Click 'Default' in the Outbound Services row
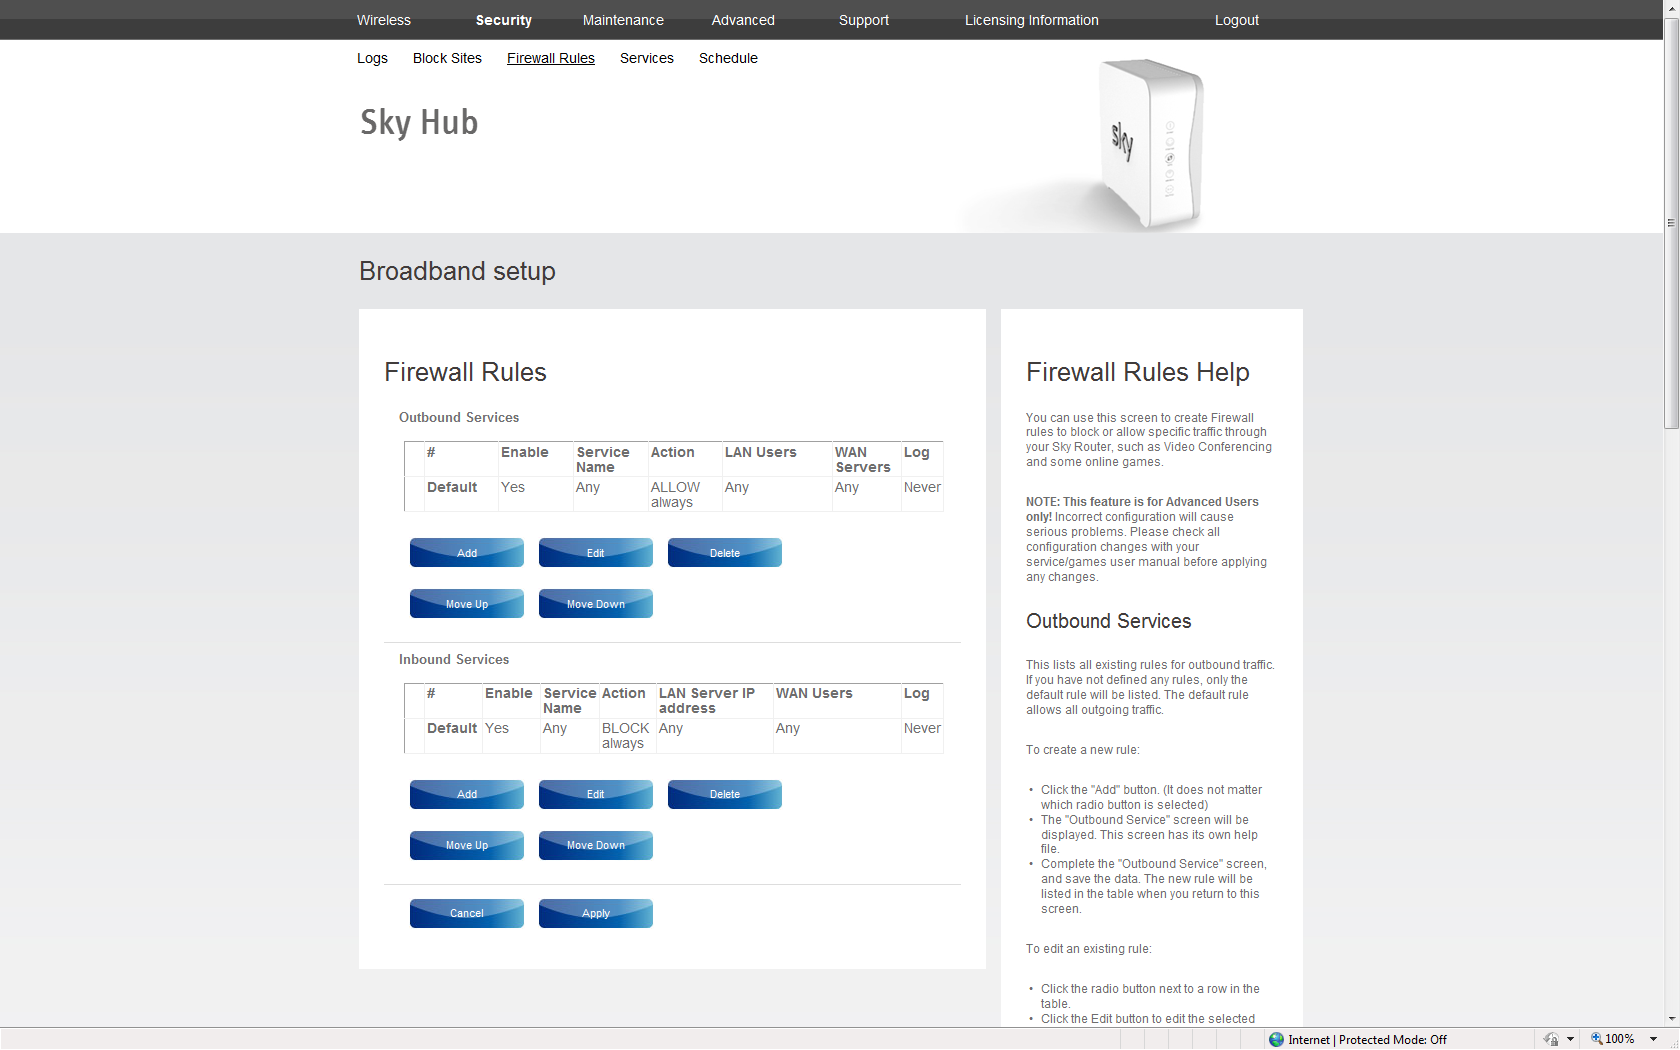 click(452, 487)
